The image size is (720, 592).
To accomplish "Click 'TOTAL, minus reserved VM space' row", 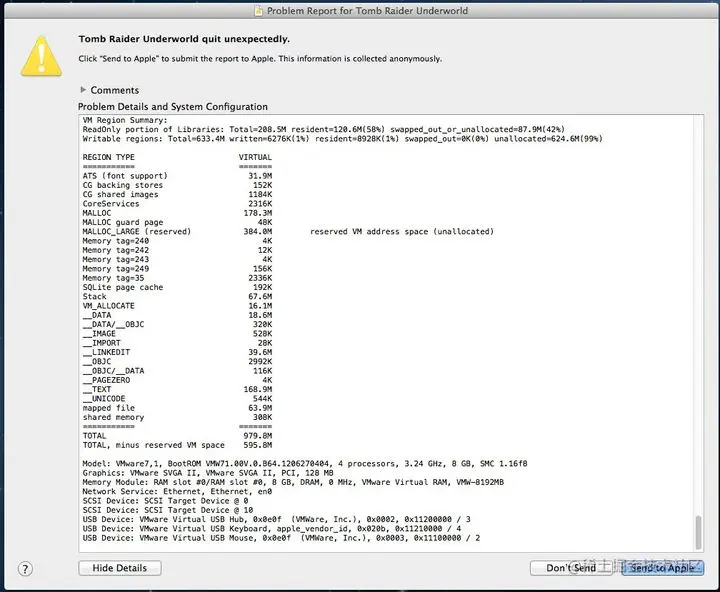I will click(x=177, y=445).
